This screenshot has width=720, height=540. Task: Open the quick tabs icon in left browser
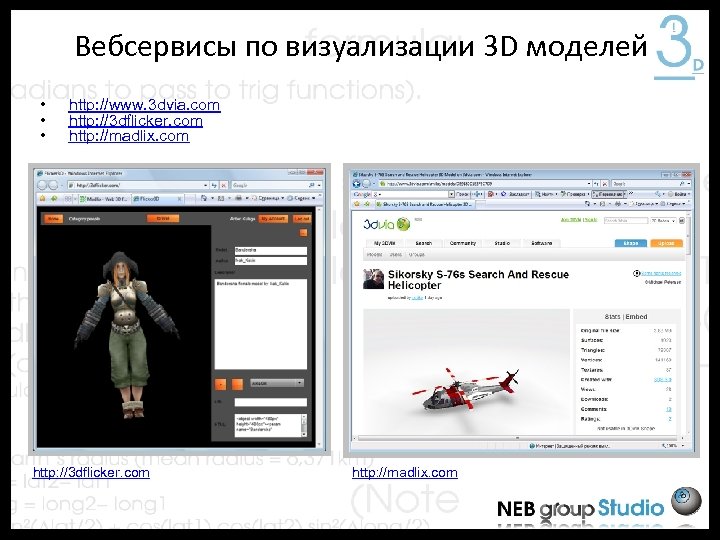68,198
